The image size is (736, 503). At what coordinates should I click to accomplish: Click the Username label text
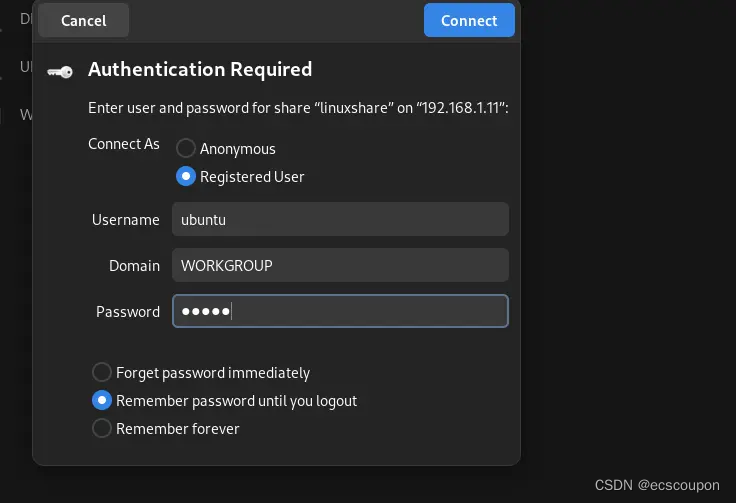(x=126, y=220)
